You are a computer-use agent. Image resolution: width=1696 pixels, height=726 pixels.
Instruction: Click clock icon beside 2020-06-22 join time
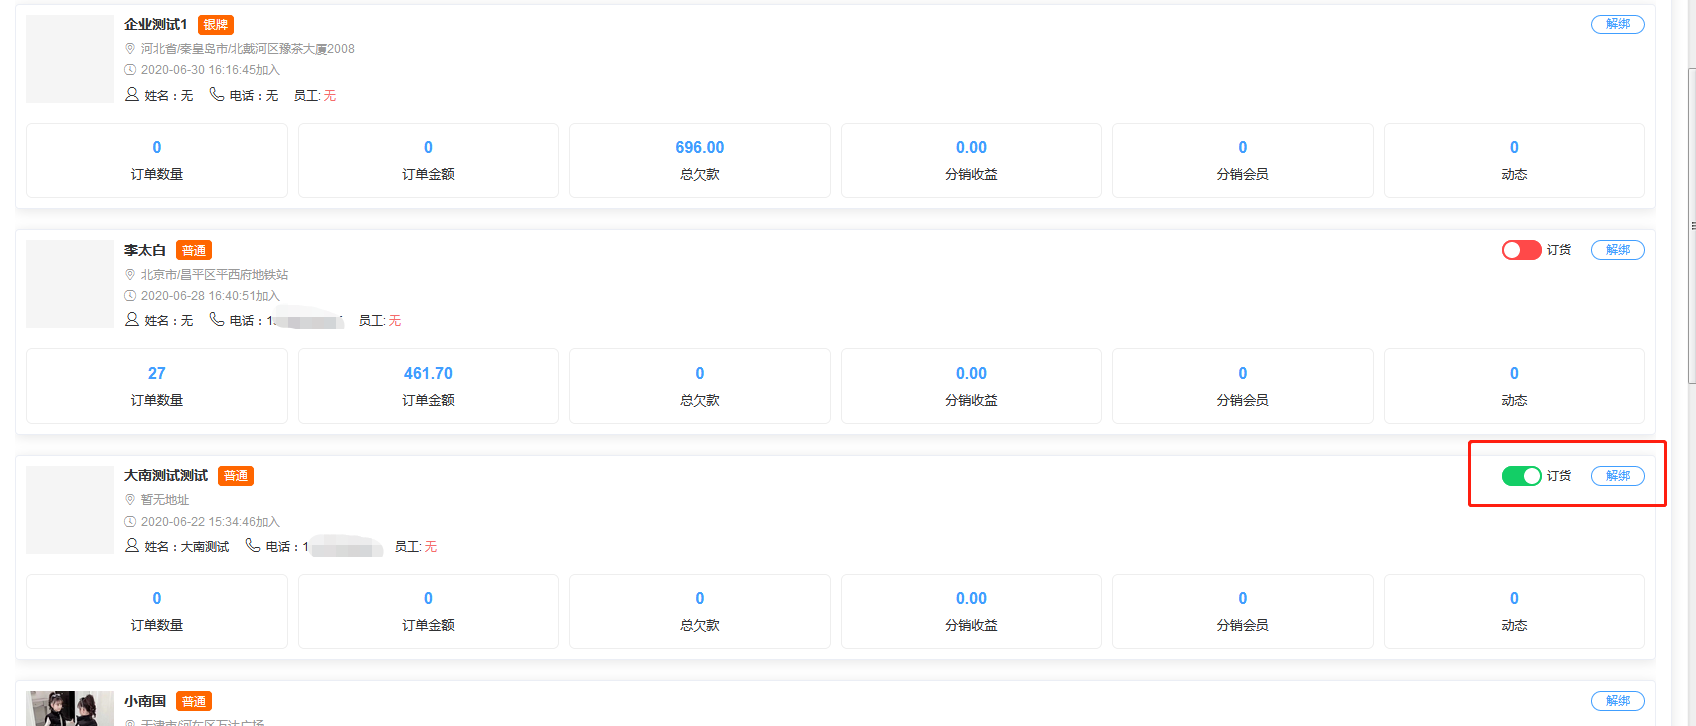pos(130,522)
